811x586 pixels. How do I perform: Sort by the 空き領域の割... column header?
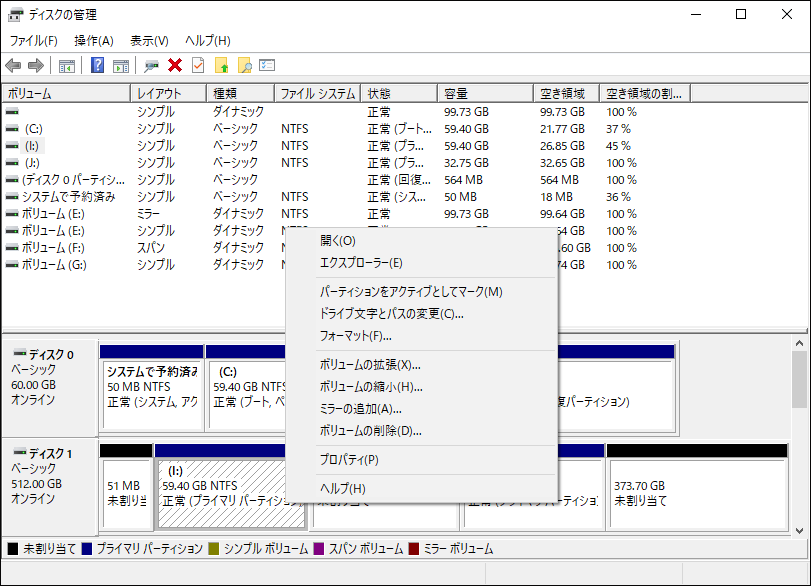[x=645, y=94]
